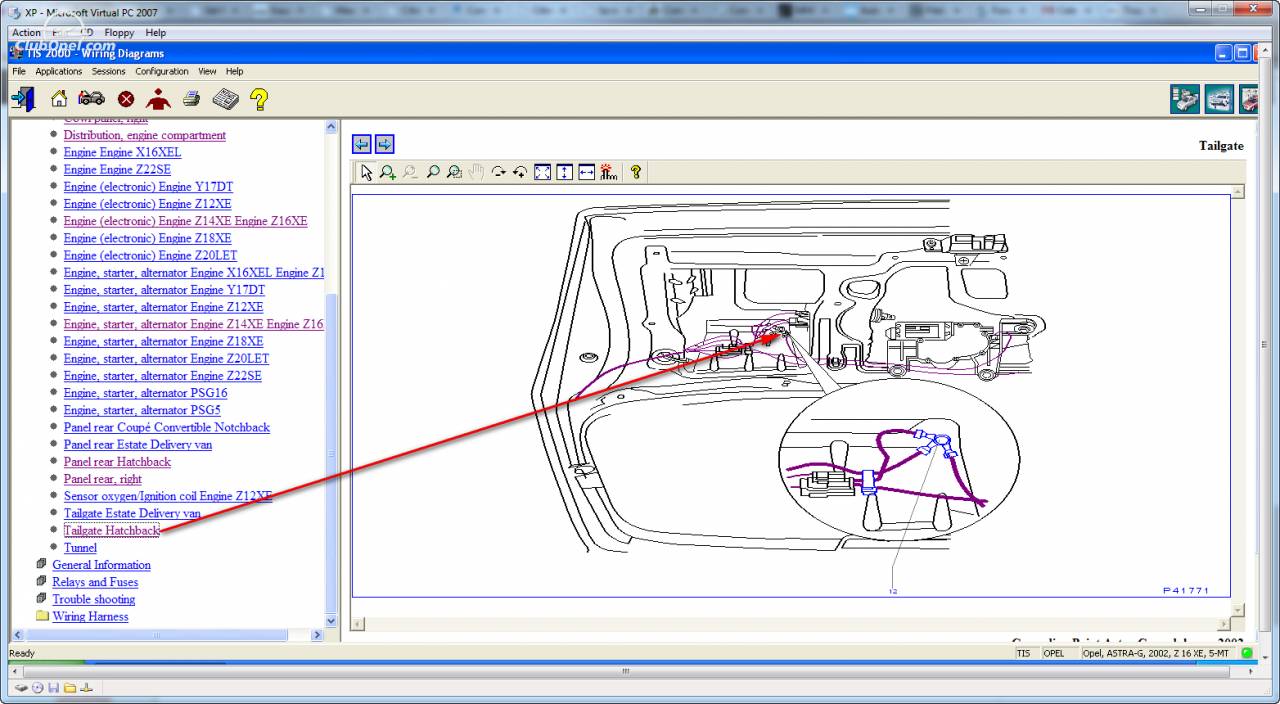Click the exit door icon in TIS toolbar

(x=23, y=99)
